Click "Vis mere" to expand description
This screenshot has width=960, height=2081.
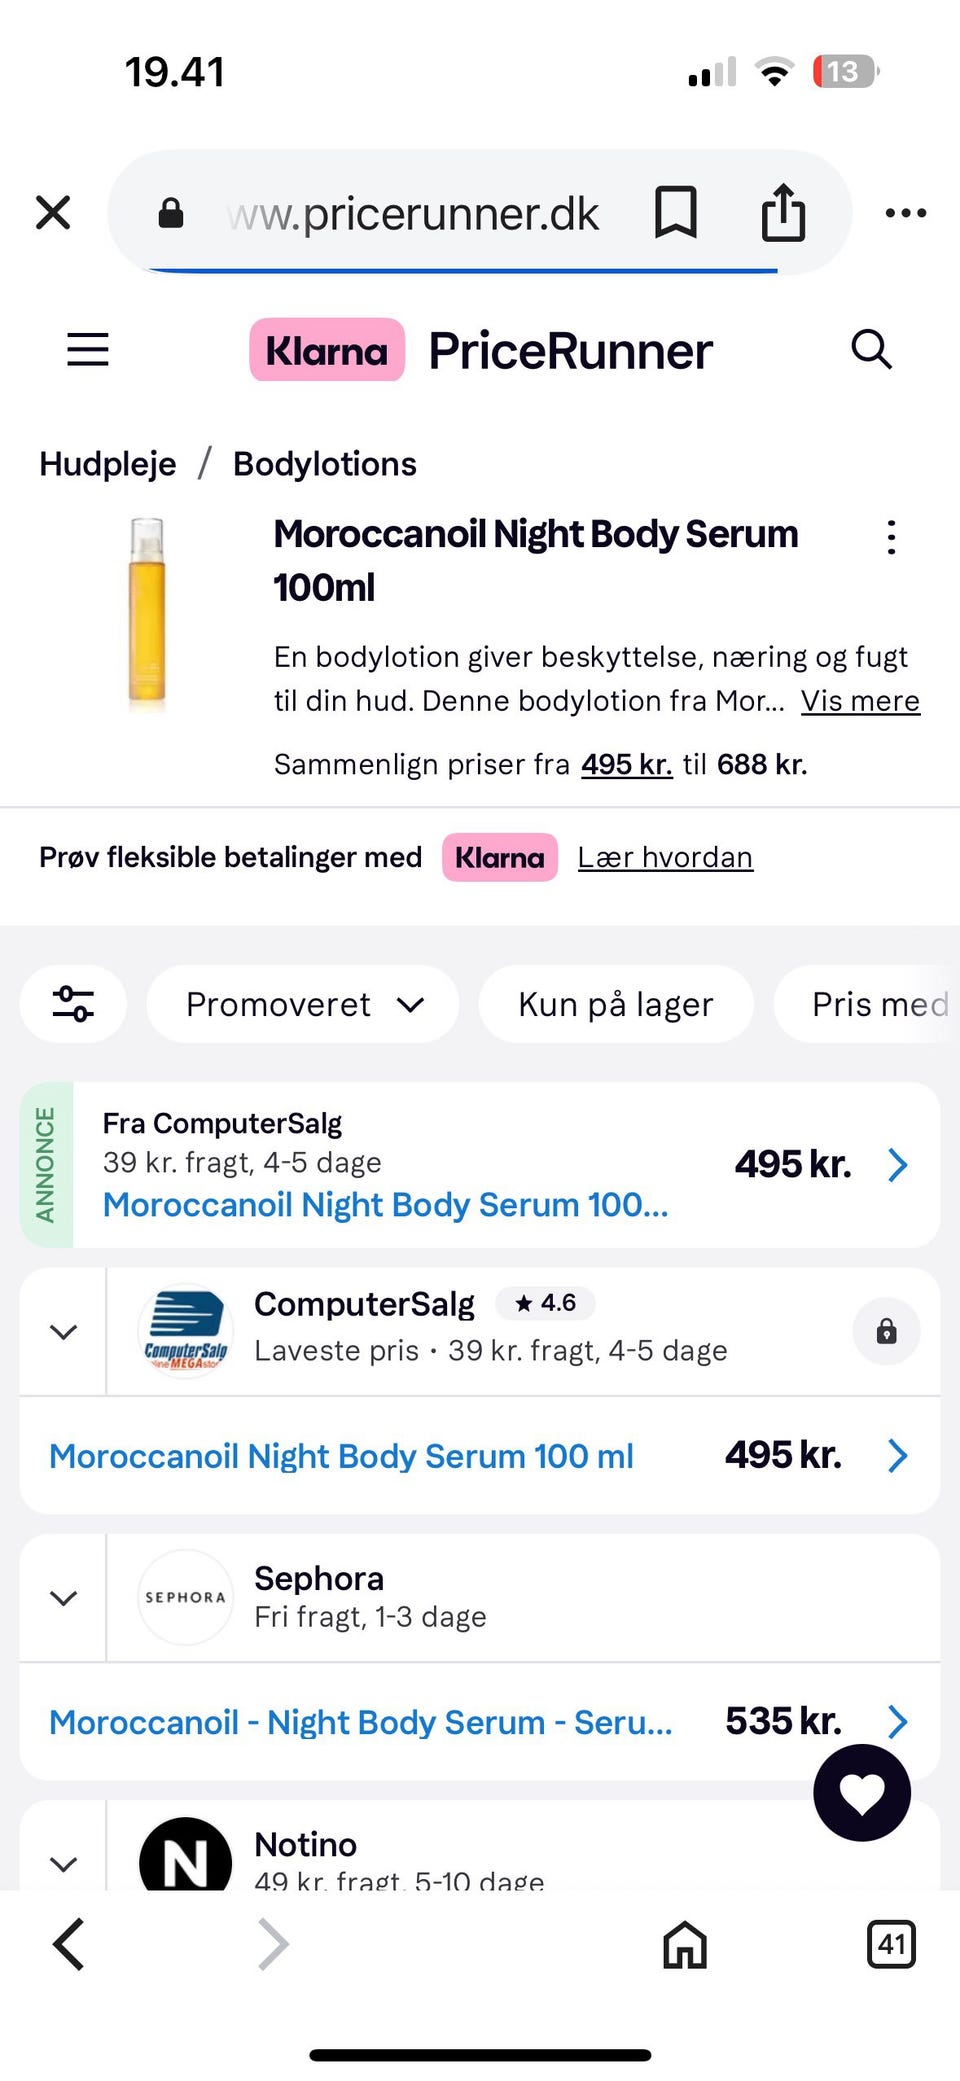point(860,701)
